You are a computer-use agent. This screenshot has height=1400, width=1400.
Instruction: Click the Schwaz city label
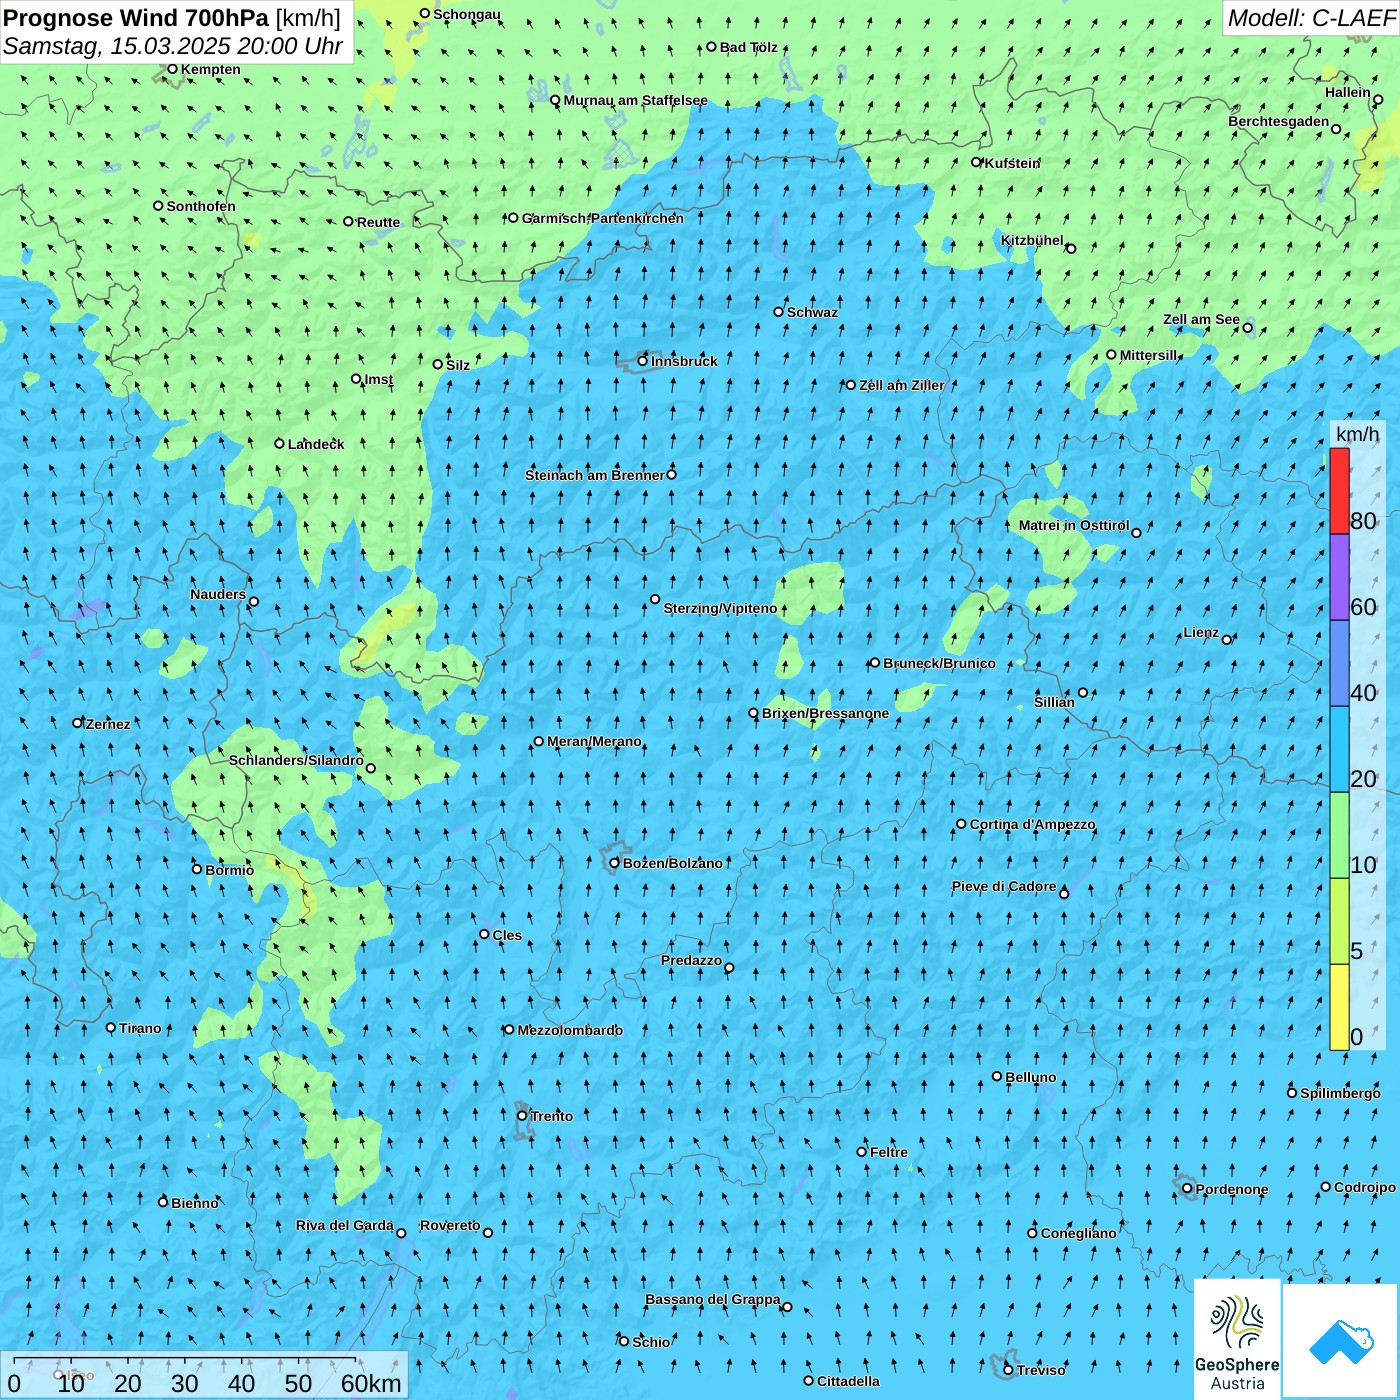click(x=812, y=312)
